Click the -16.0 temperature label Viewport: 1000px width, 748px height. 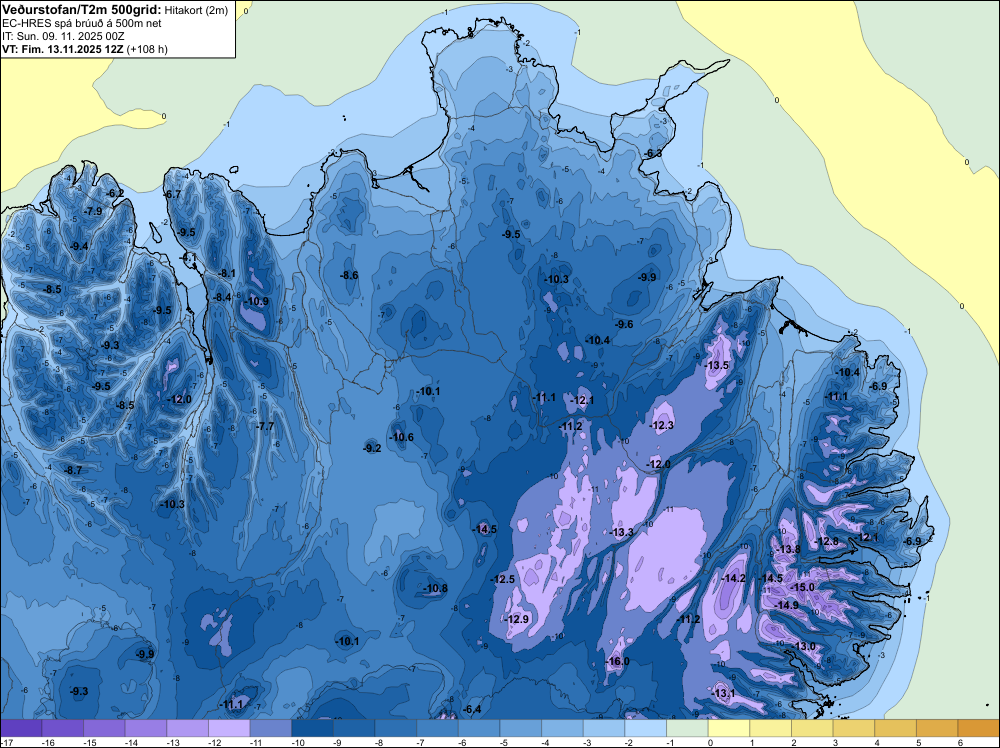[x=618, y=661]
